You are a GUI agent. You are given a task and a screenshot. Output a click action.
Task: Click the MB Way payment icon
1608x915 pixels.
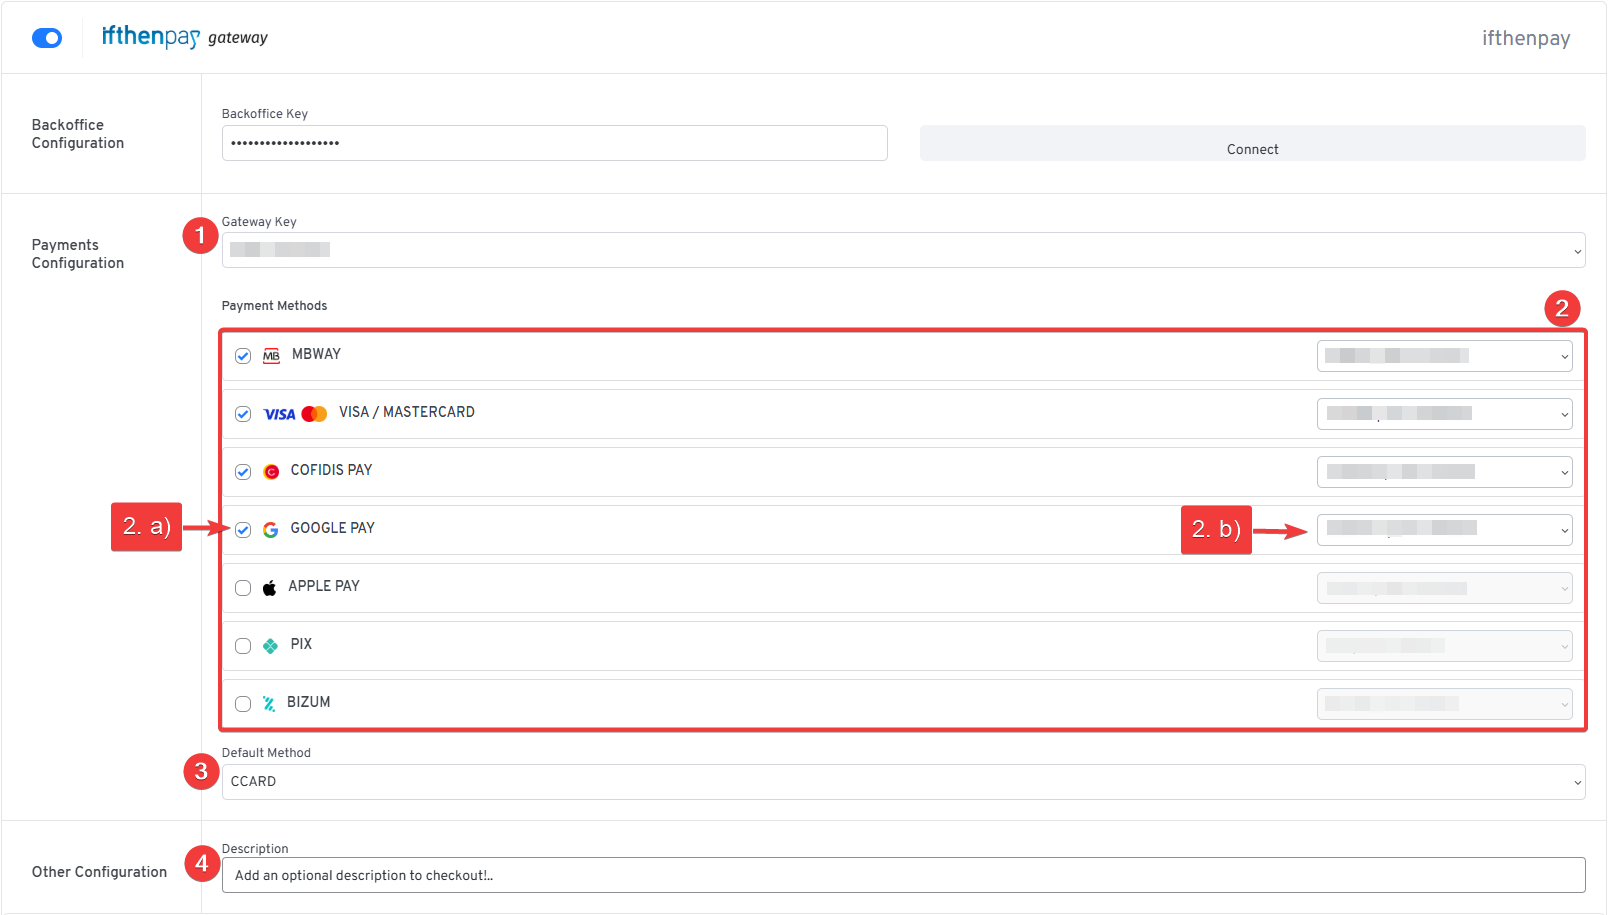271,355
